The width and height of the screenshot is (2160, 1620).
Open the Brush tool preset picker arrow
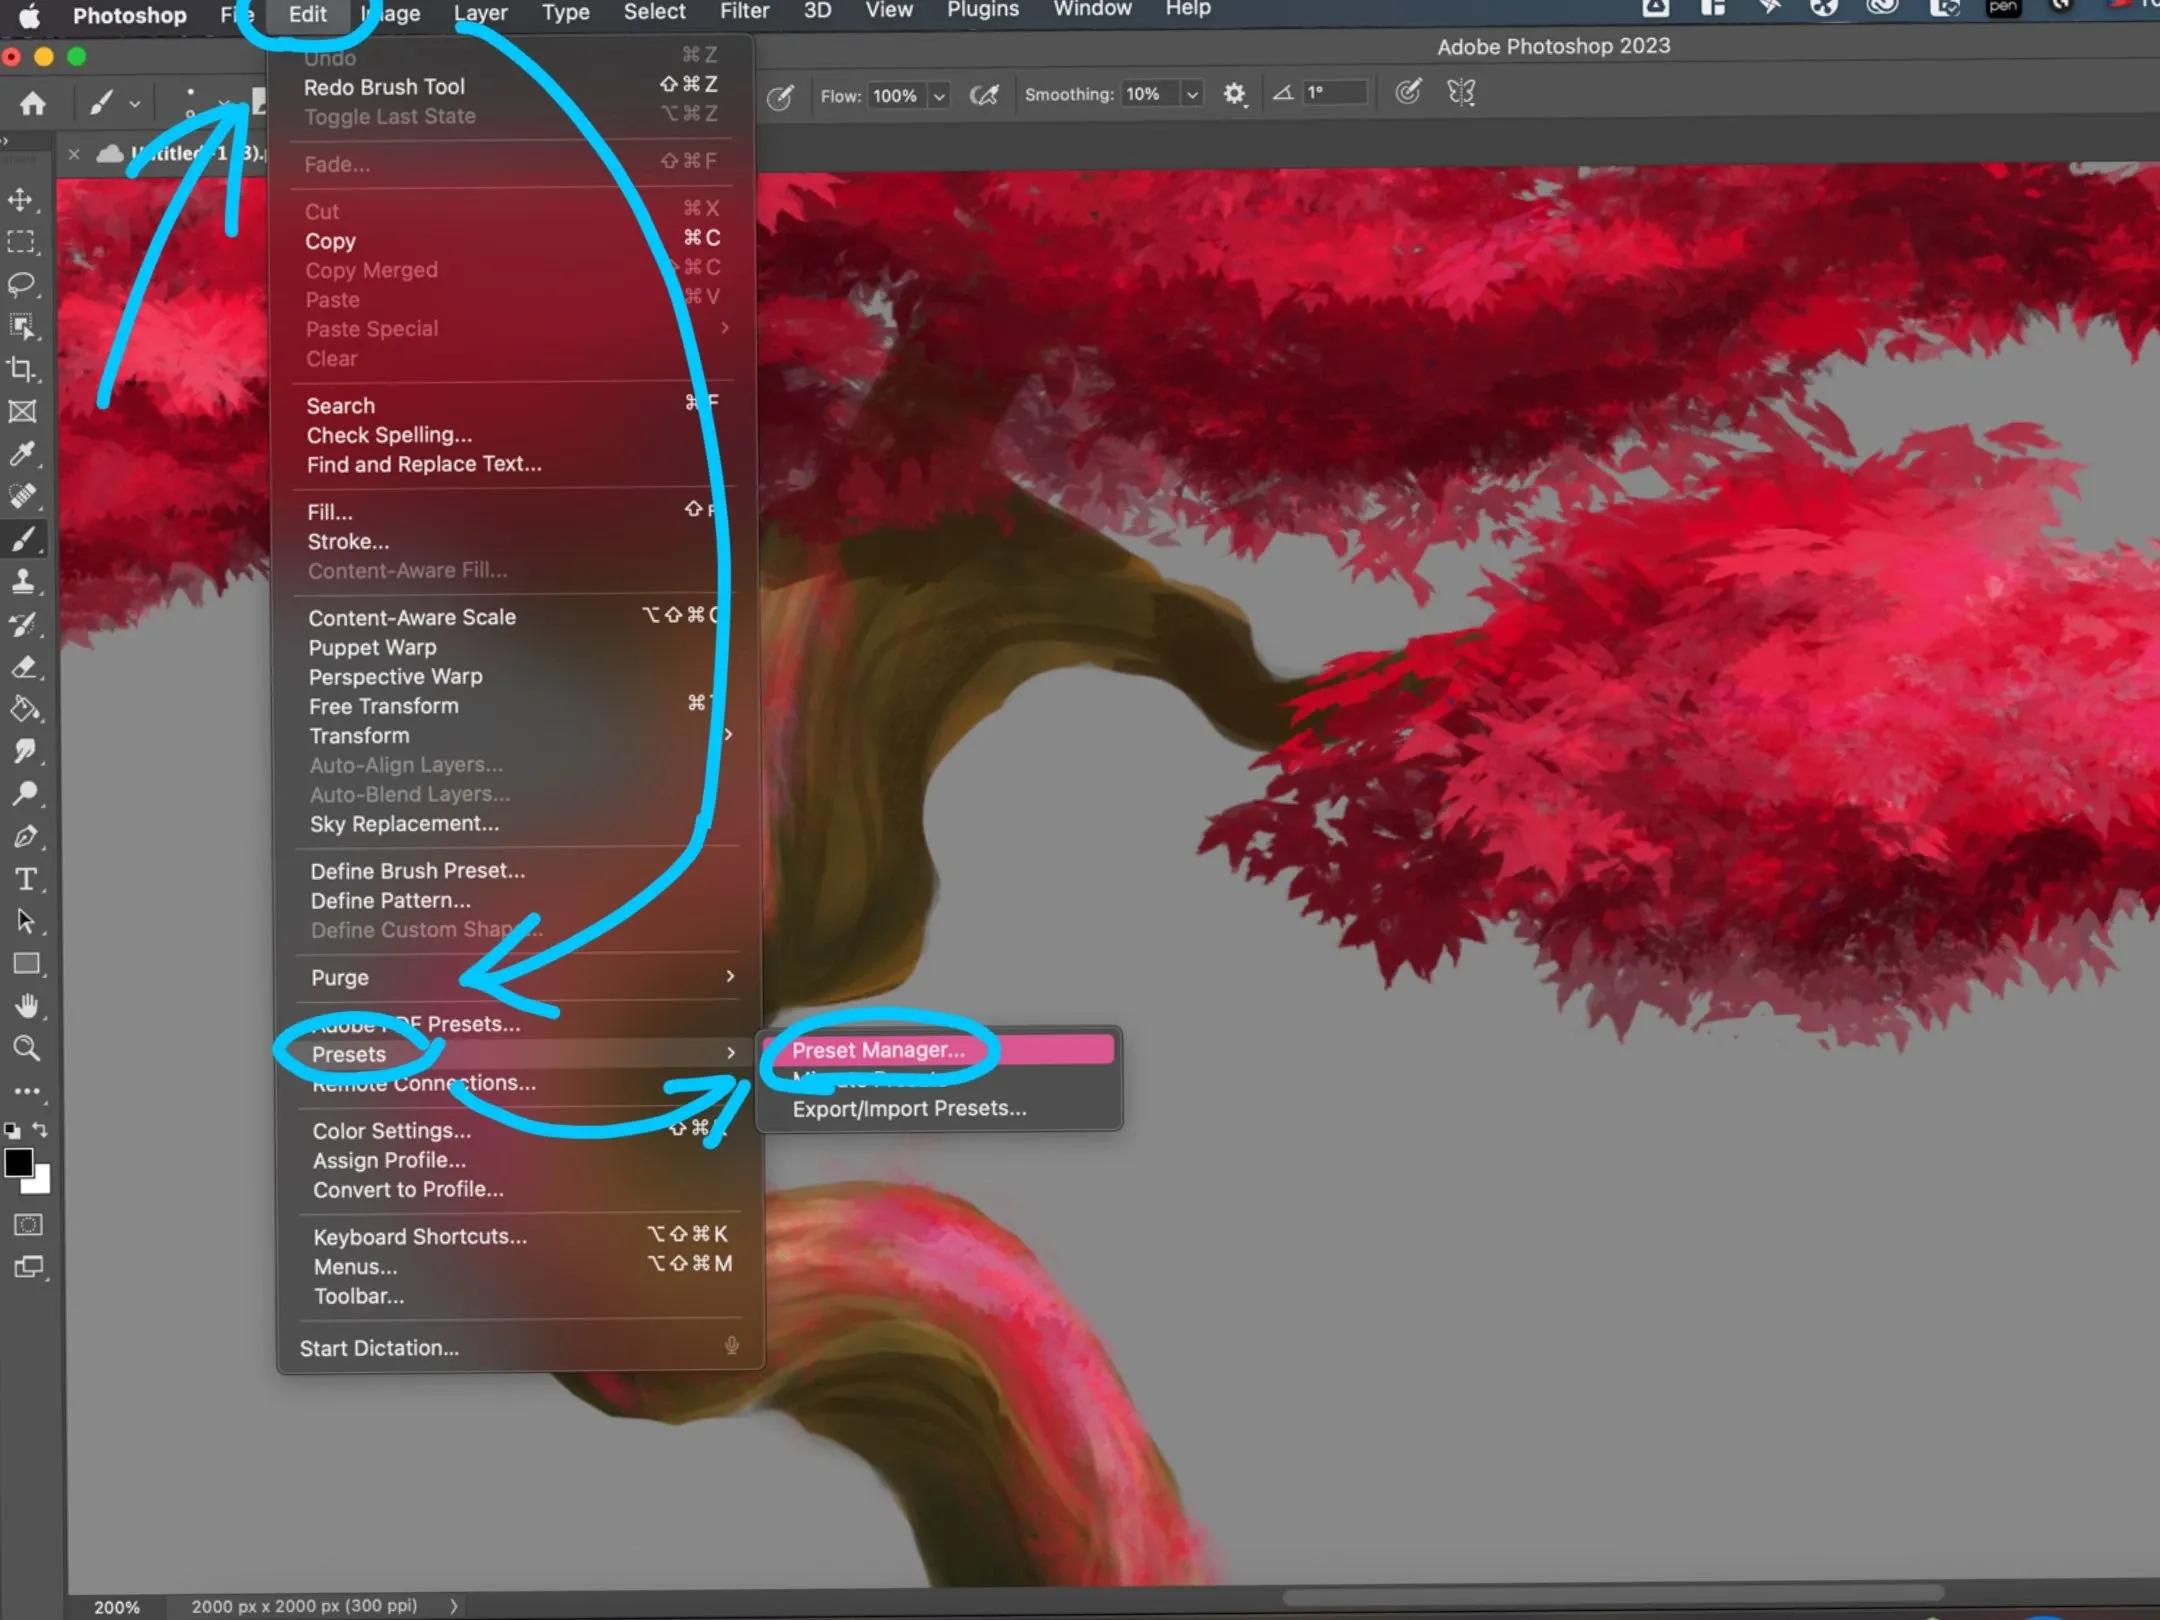[135, 103]
